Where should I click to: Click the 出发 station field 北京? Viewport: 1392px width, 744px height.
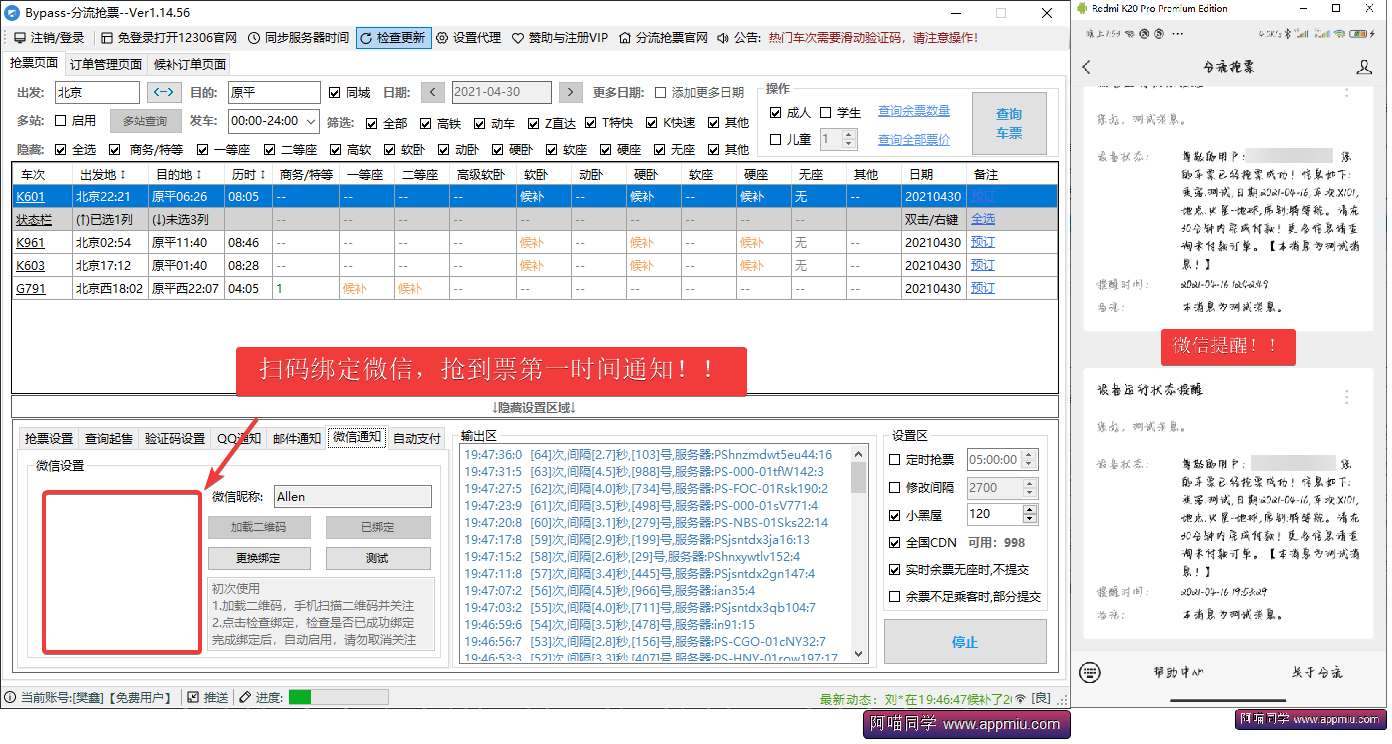[97, 92]
